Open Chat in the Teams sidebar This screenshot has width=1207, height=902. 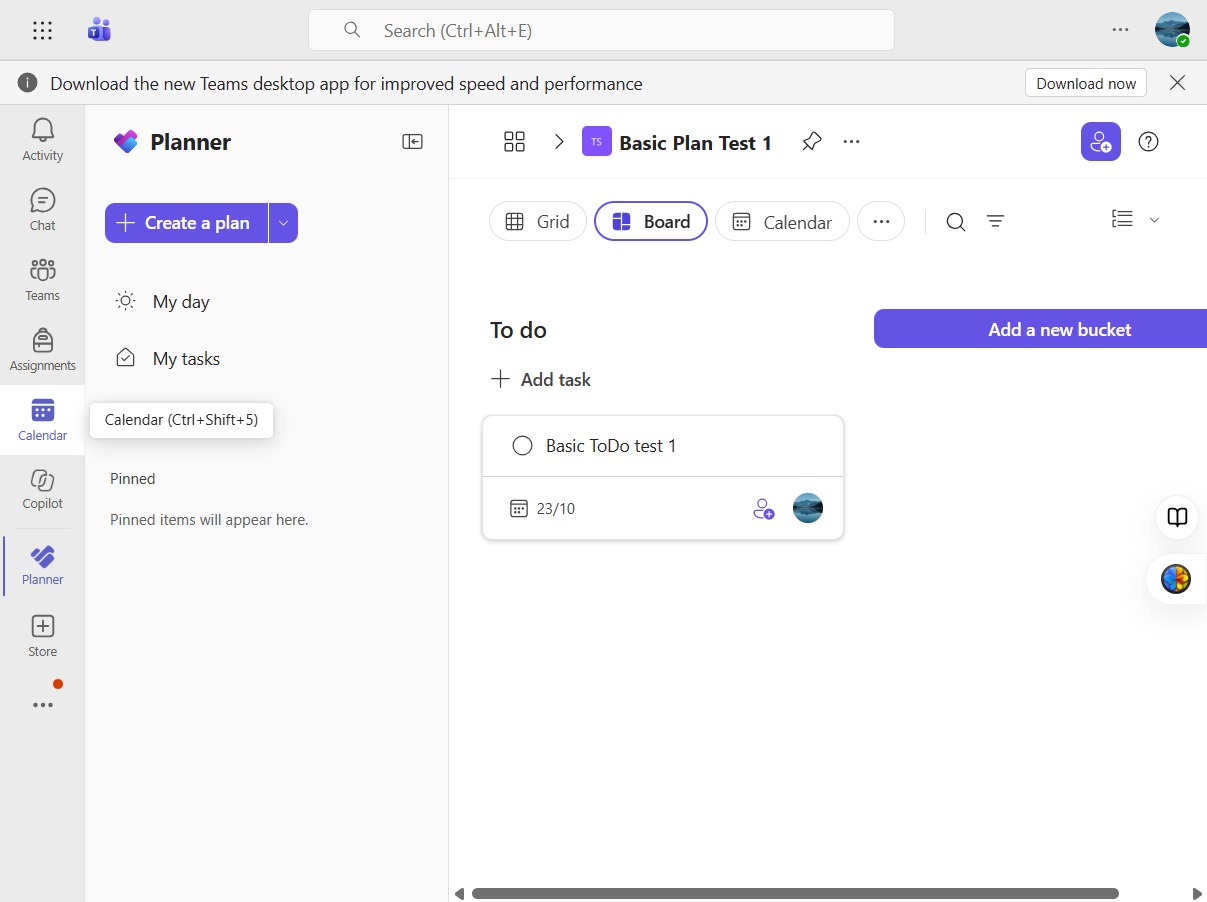point(42,210)
